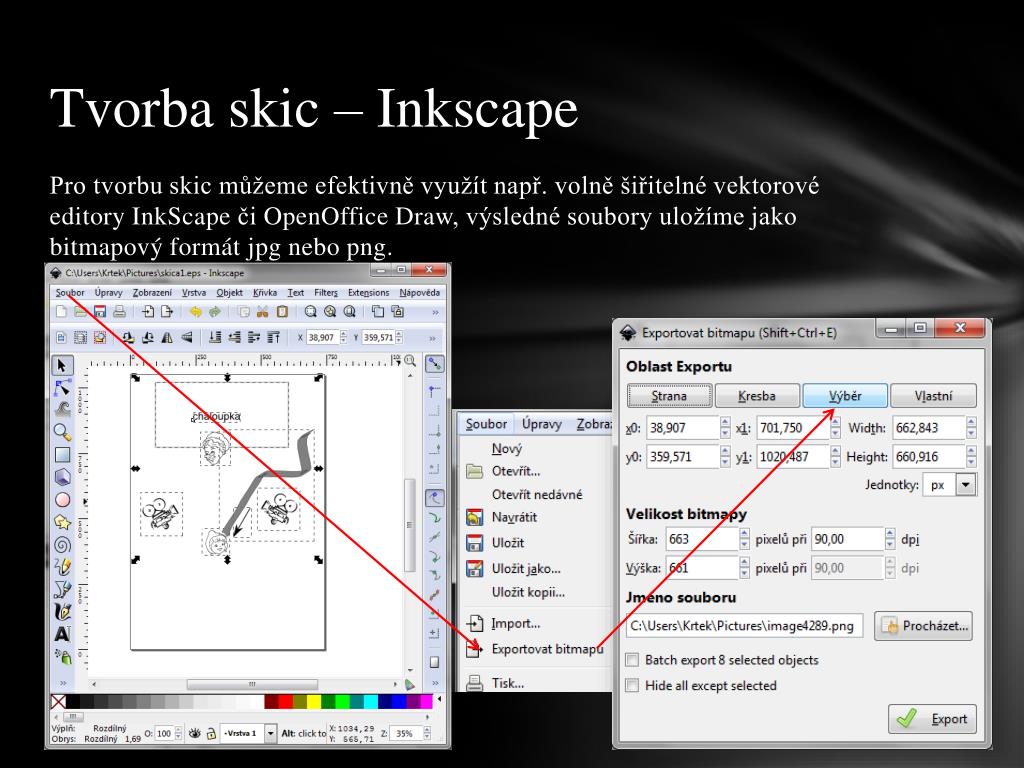The height and width of the screenshot is (768, 1024).
Task: Toggle the Enable snapping button atop snap bar
Action: click(x=434, y=364)
